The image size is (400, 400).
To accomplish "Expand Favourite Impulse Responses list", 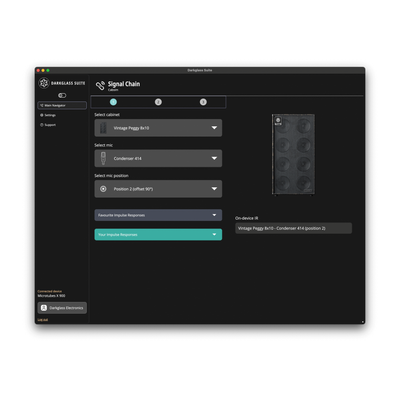I will click(158, 215).
